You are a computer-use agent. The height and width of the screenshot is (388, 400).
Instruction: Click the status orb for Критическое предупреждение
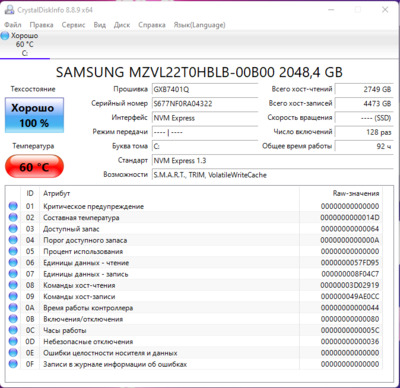click(x=13, y=206)
